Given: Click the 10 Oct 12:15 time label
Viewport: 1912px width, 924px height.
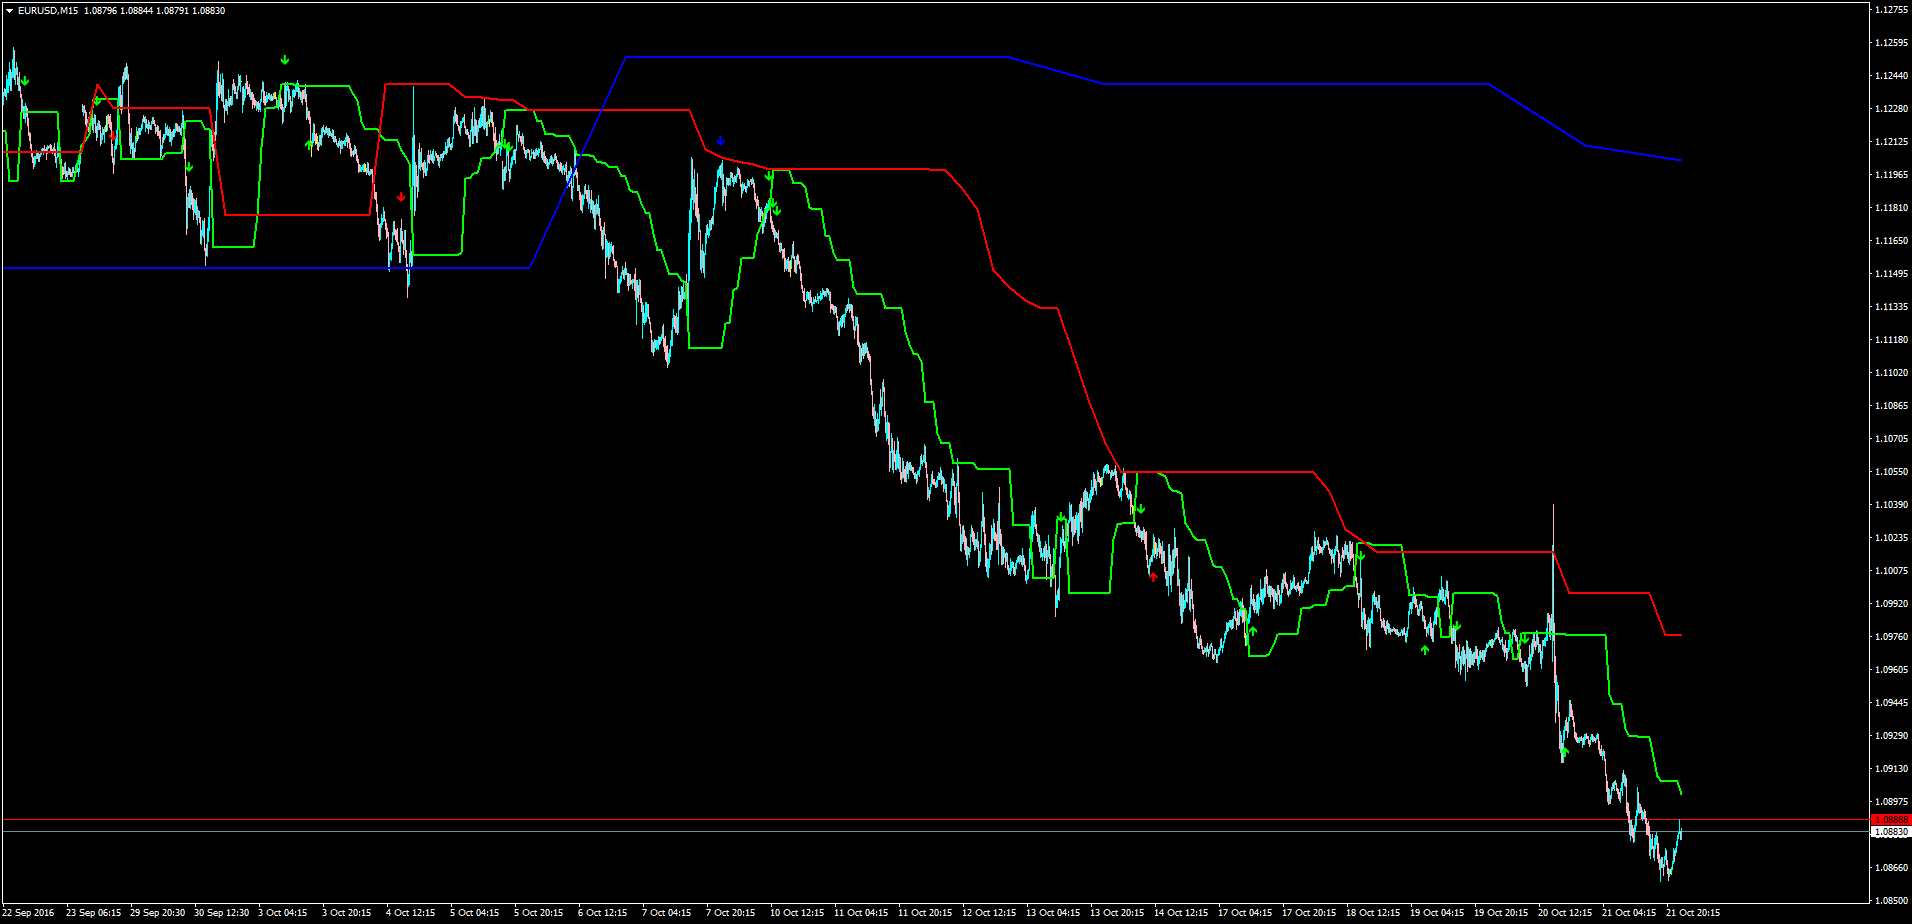Looking at the screenshot, I should pyautogui.click(x=797, y=913).
